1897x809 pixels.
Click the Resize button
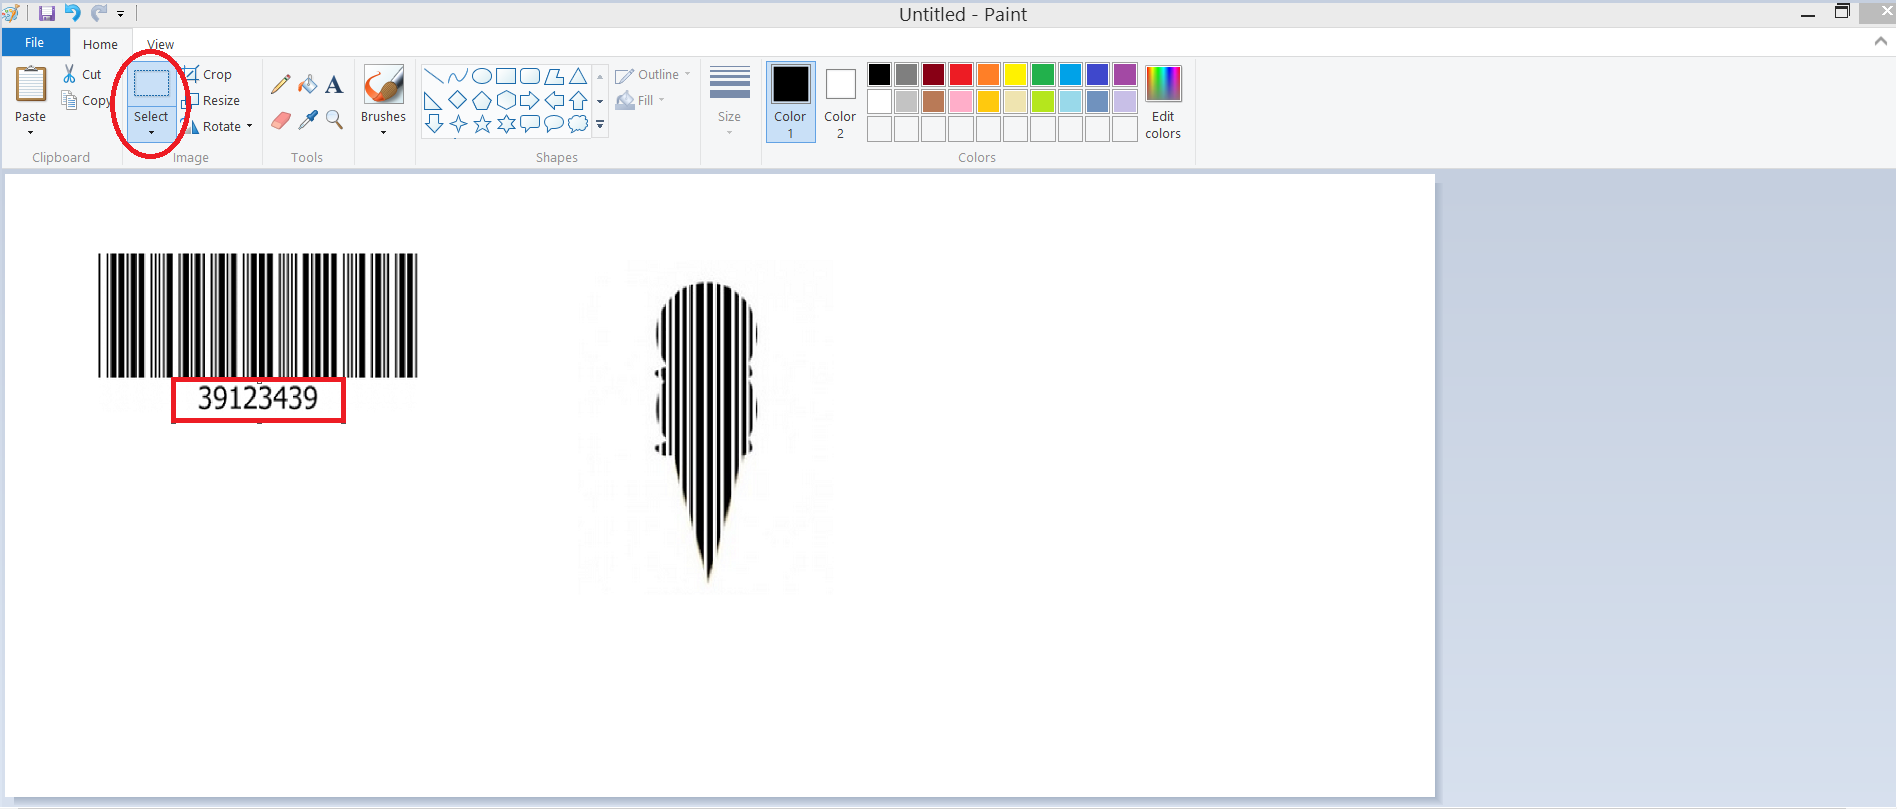[x=211, y=100]
